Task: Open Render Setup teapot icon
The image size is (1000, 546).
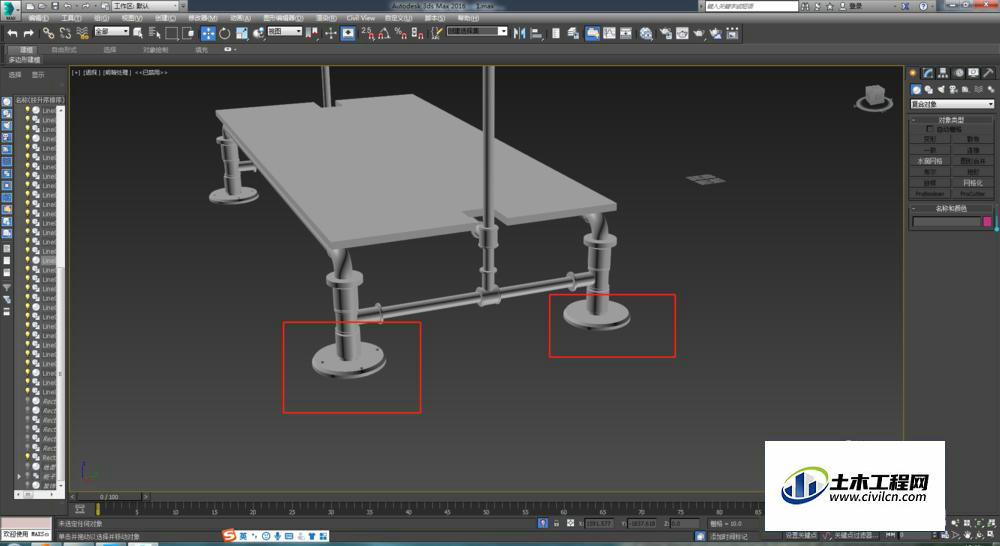Action: pos(665,33)
